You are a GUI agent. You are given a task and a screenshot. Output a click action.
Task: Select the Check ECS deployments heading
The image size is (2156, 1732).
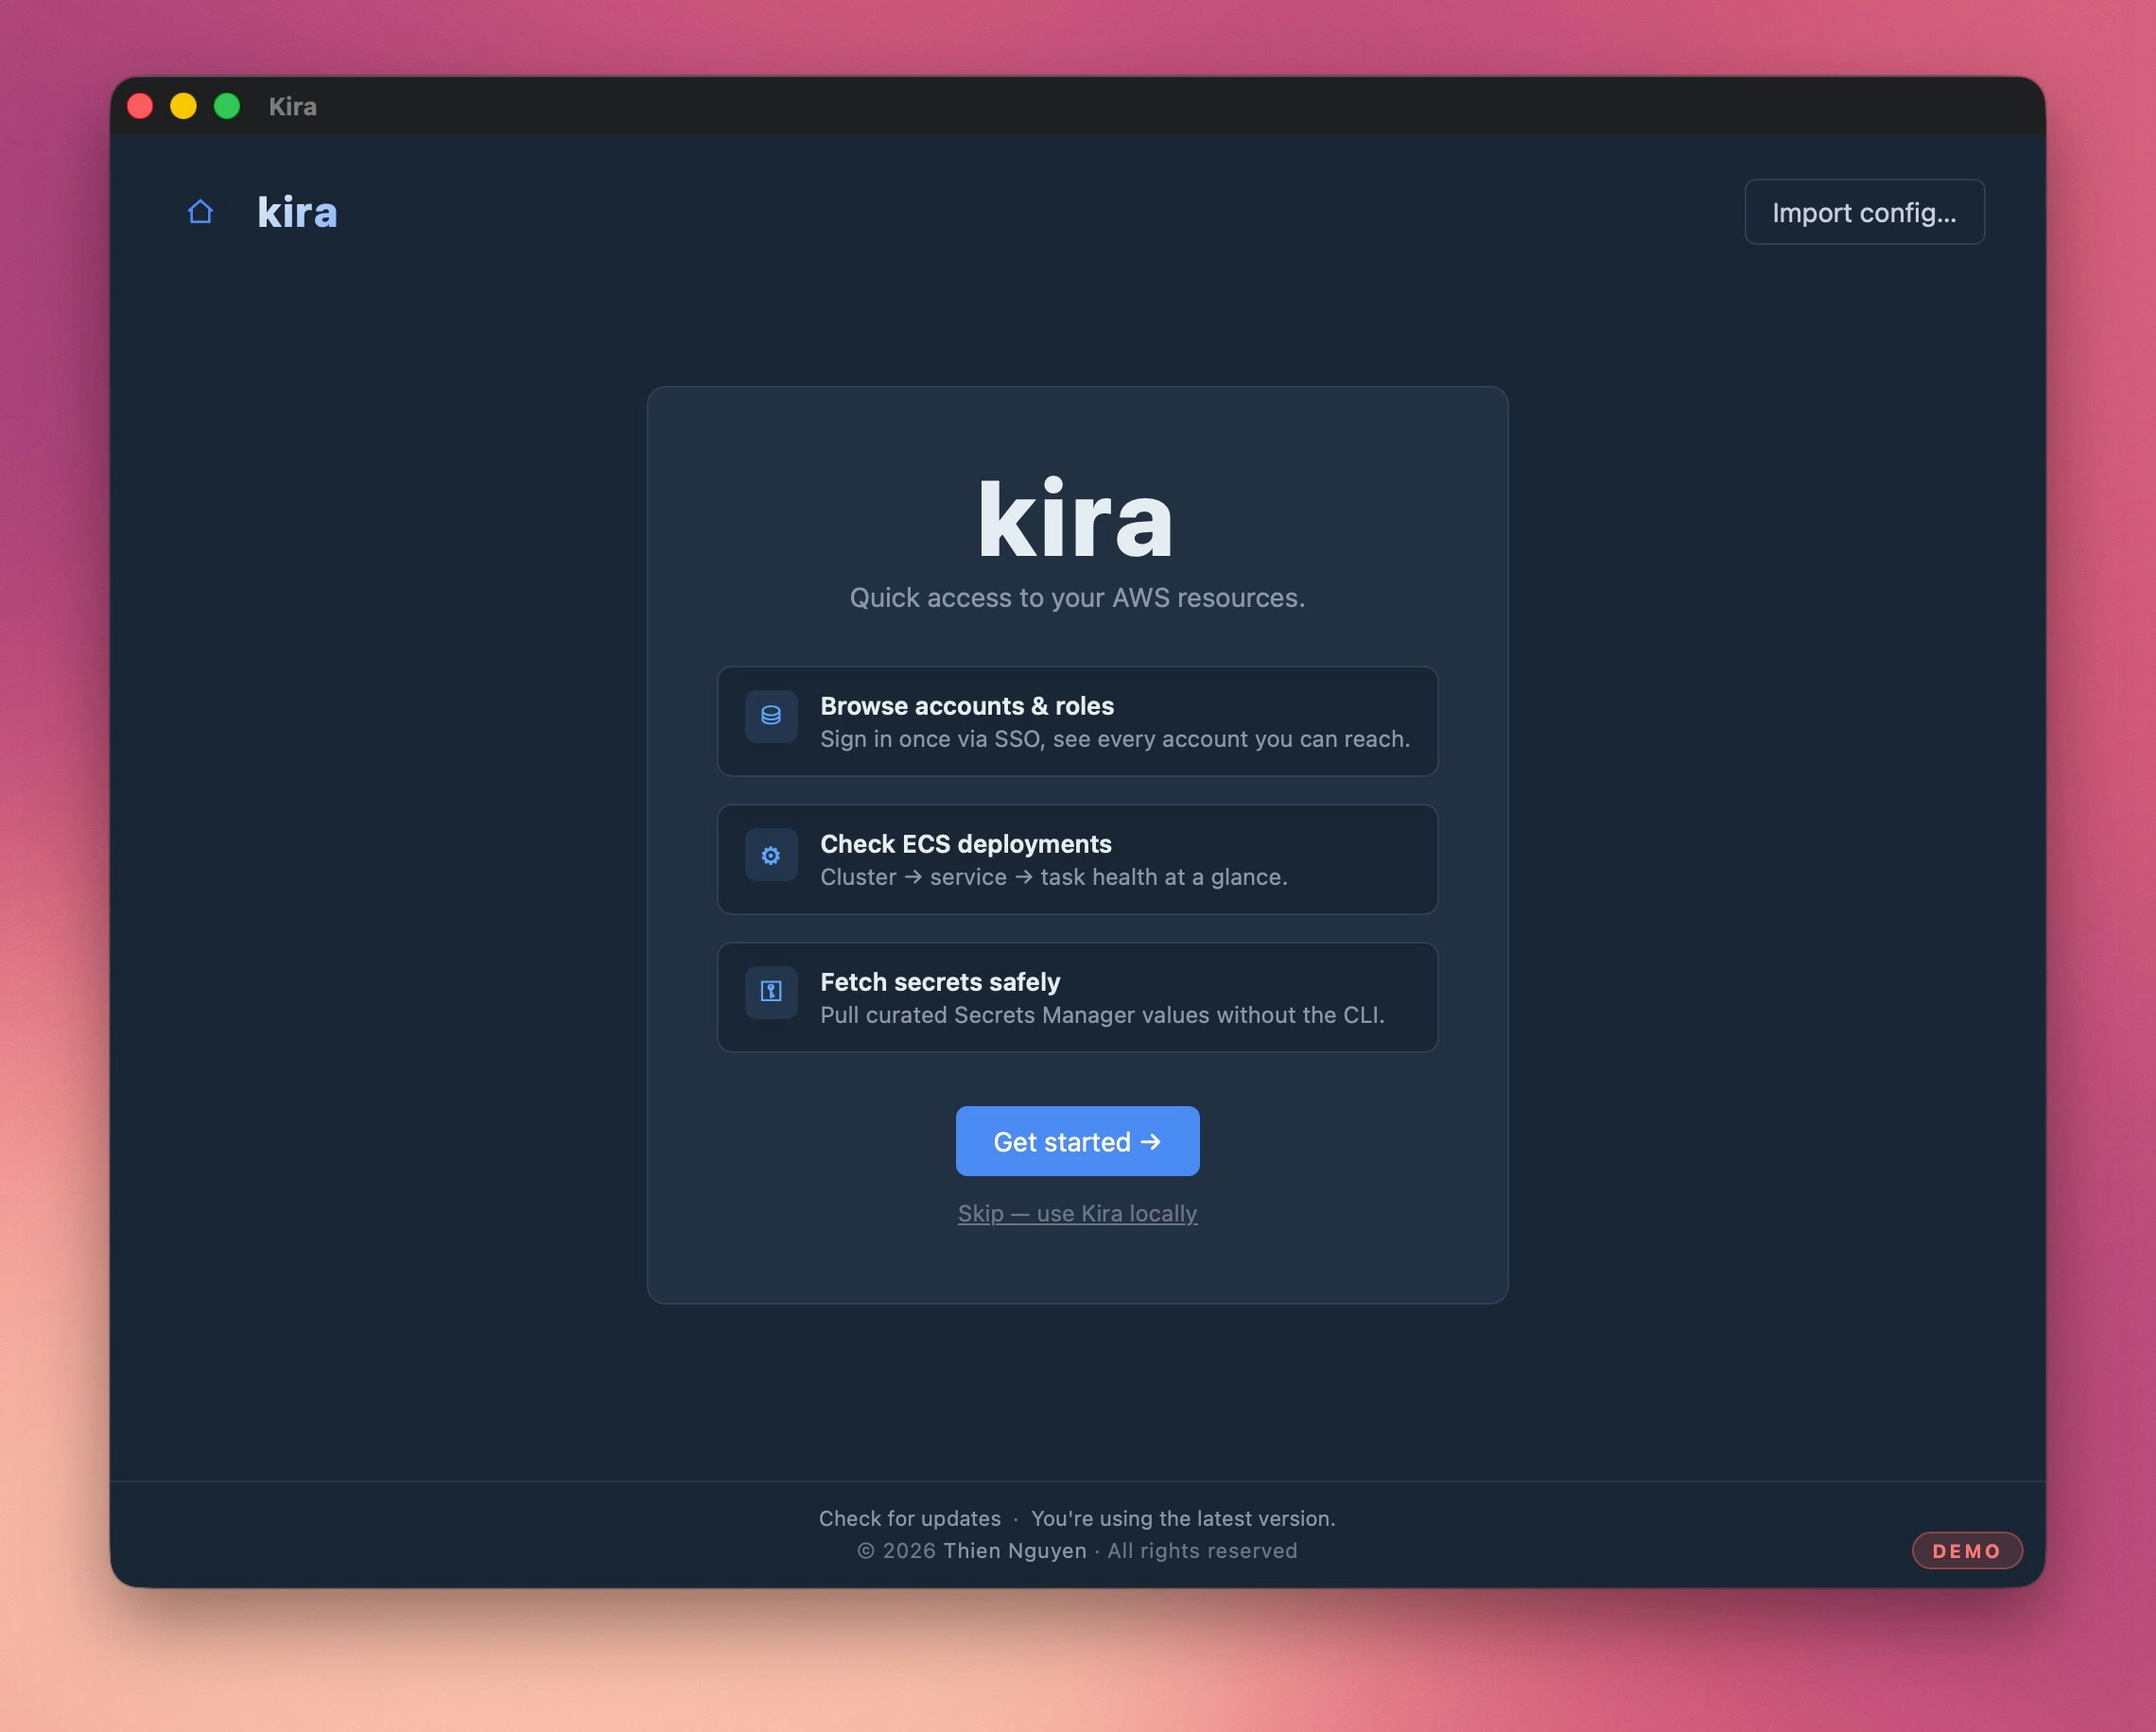click(x=966, y=844)
